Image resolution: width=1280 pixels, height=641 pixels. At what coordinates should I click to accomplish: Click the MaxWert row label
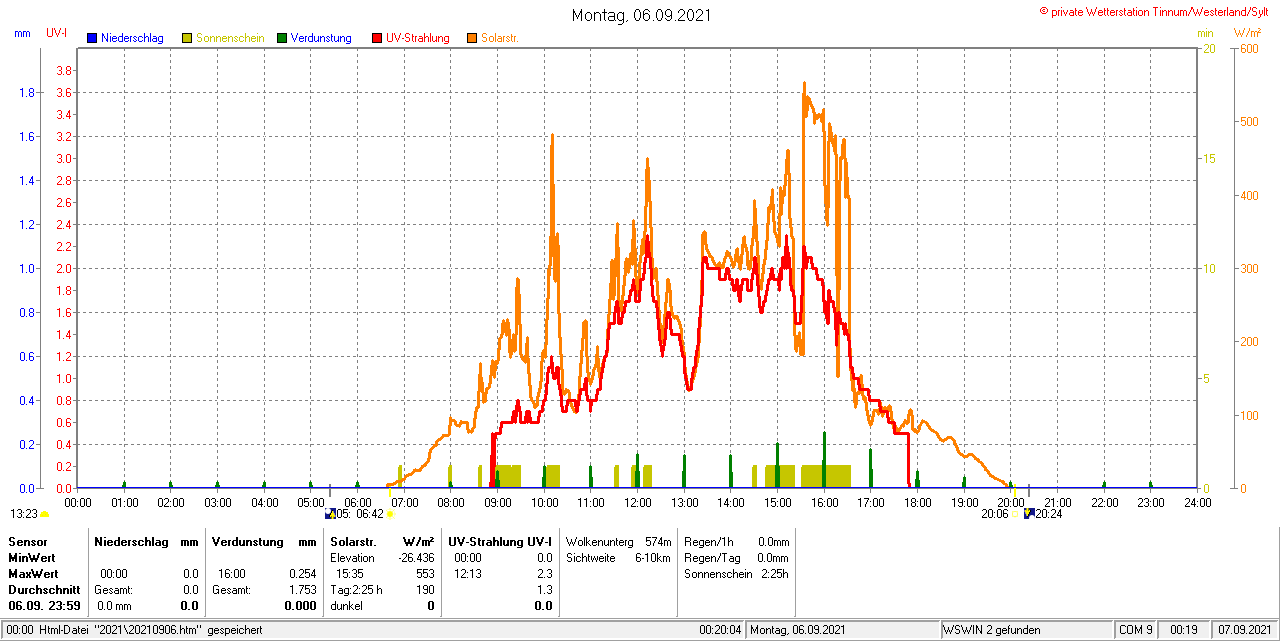pyautogui.click(x=34, y=573)
